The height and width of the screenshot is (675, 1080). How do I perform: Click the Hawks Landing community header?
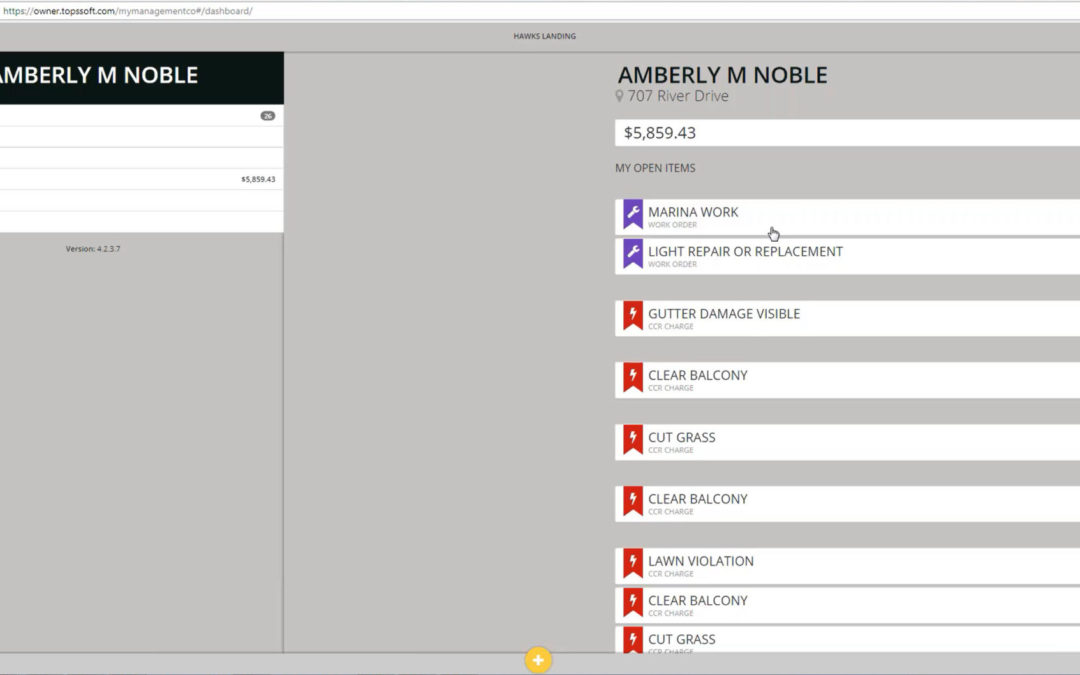click(544, 37)
